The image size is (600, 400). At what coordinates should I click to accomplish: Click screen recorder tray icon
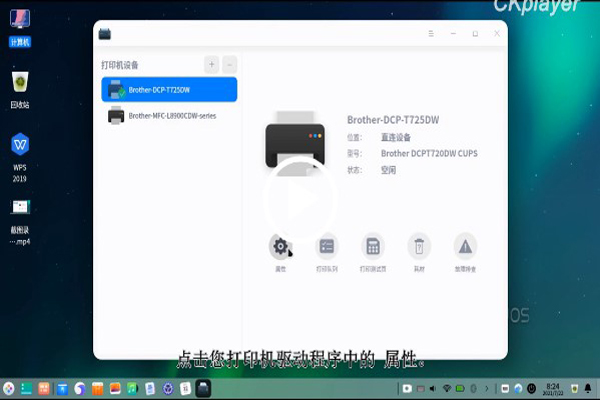(407, 389)
